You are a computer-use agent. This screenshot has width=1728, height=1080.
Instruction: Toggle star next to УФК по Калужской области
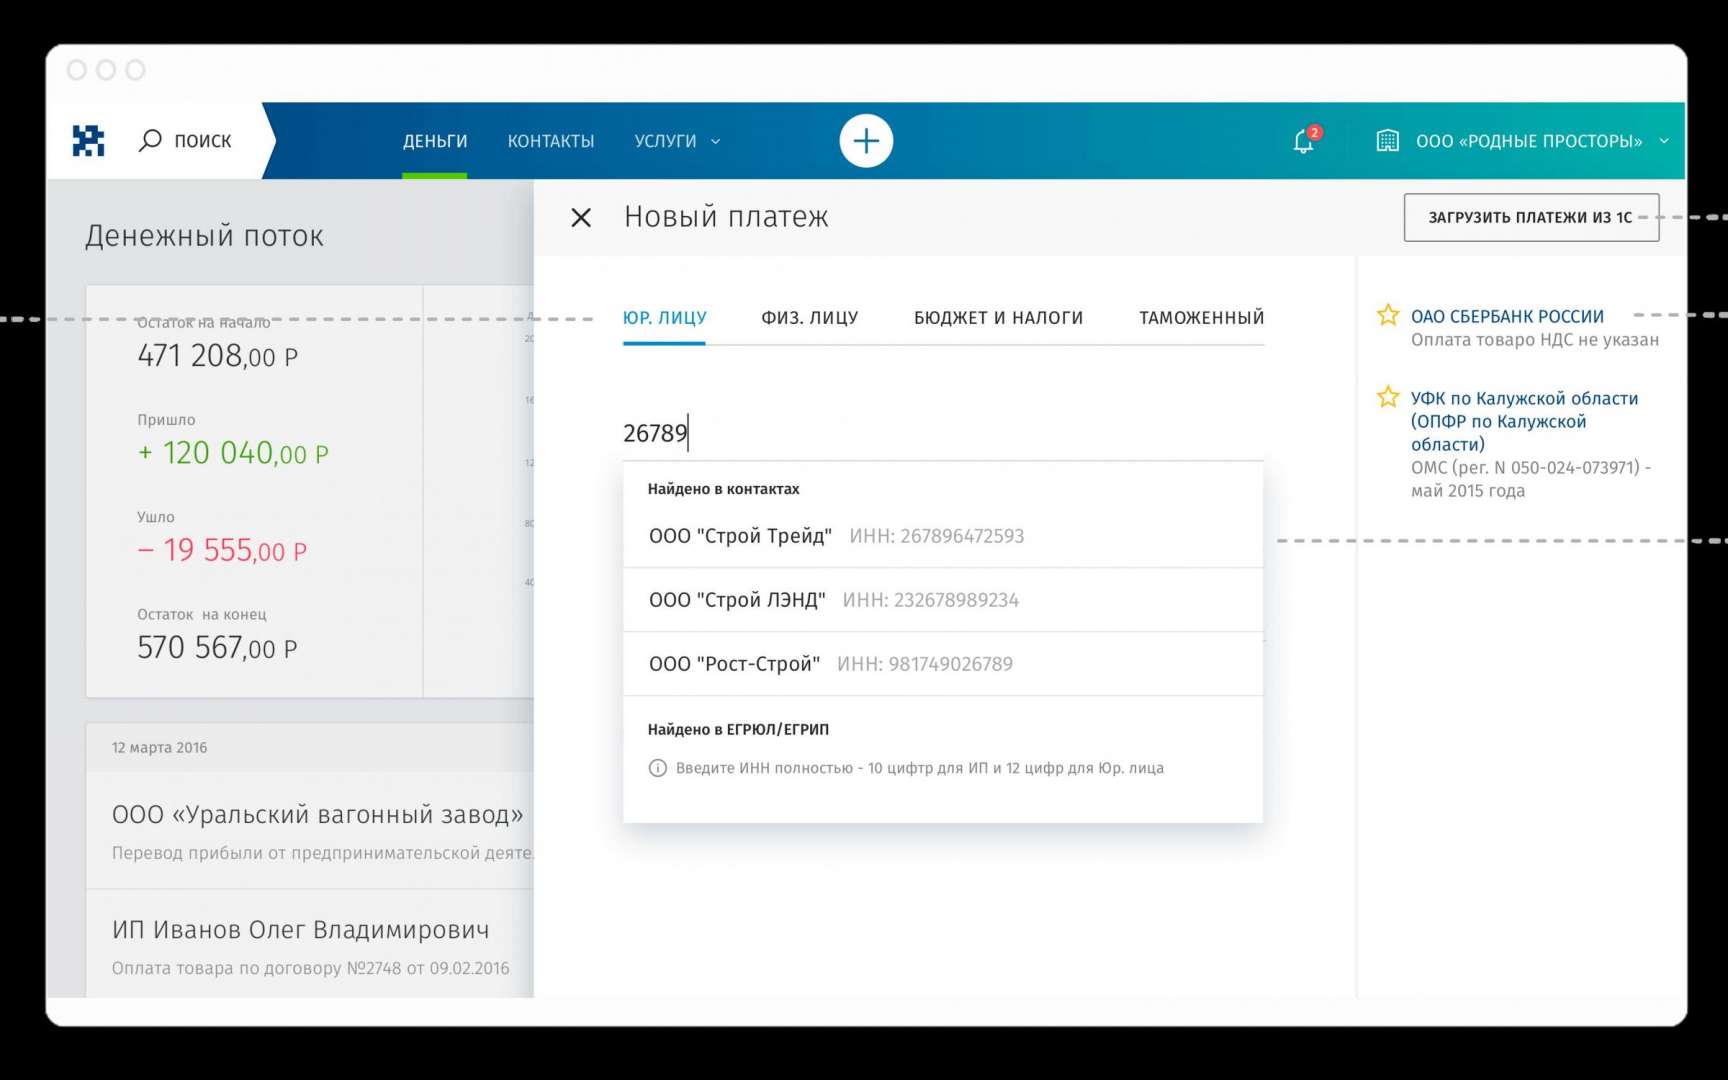1388,397
